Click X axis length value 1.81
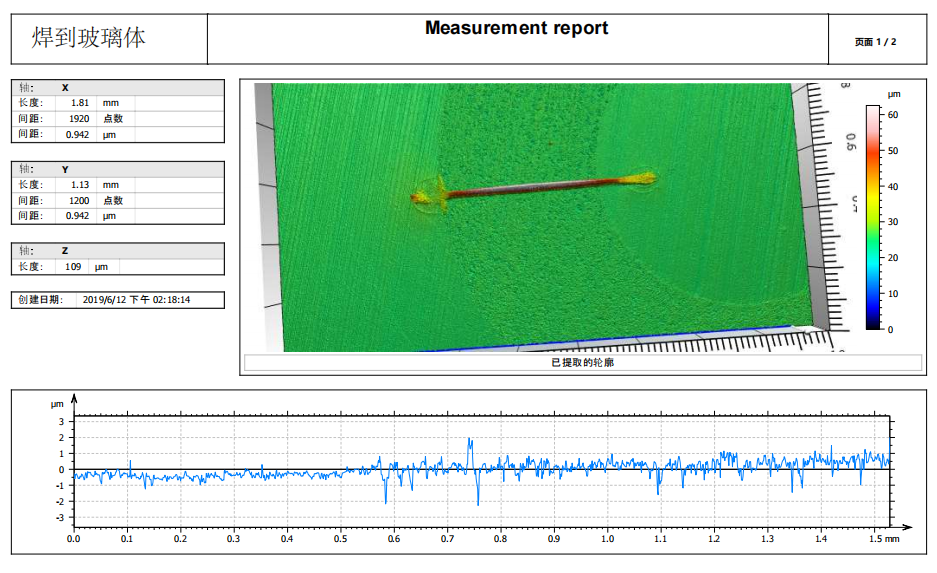The height and width of the screenshot is (573, 937). coord(79,103)
